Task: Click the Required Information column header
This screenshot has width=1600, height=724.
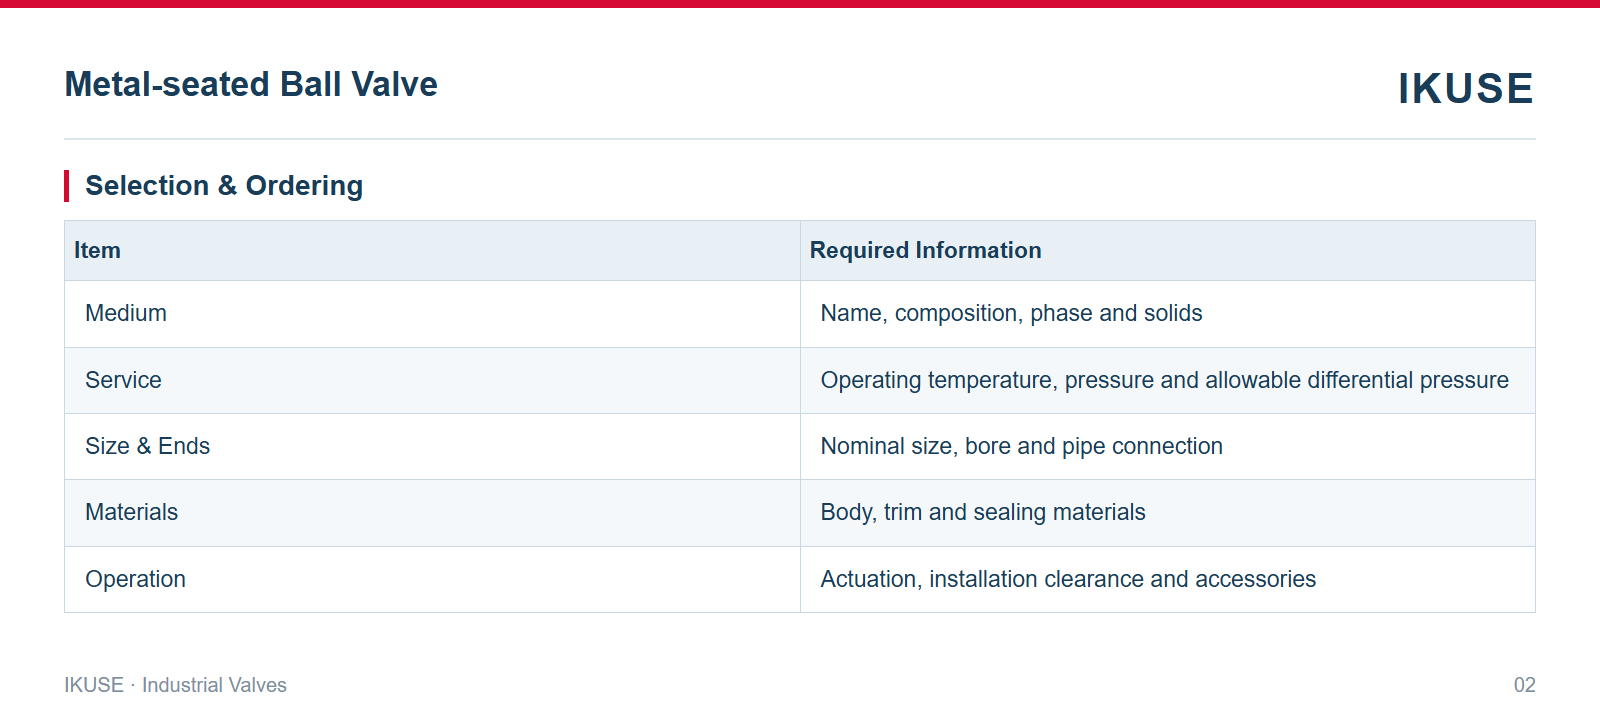Action: [1168, 251]
